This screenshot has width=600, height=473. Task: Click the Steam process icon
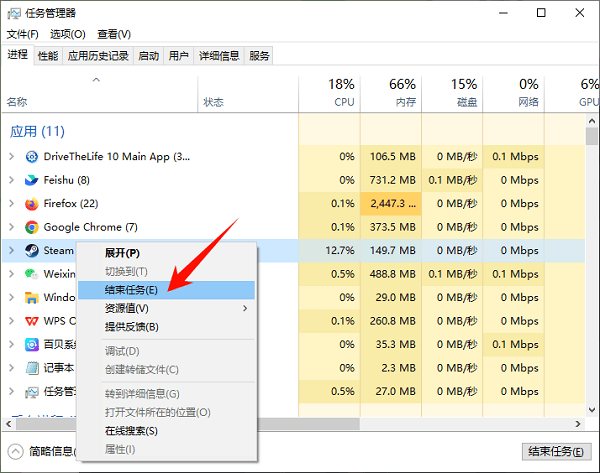click(31, 251)
